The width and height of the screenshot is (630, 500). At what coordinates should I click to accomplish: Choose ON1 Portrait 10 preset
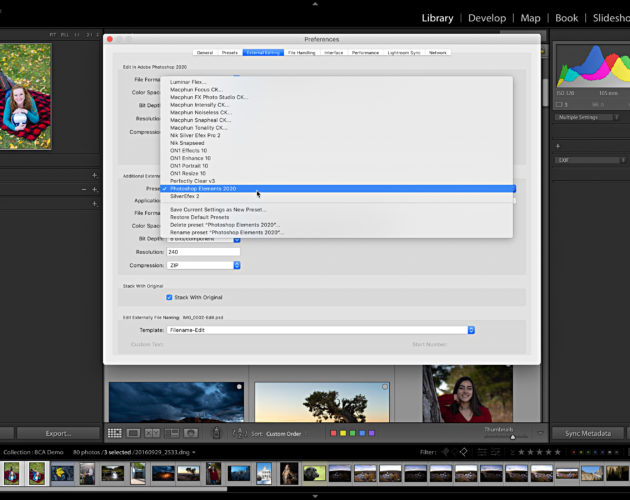pyautogui.click(x=336, y=166)
